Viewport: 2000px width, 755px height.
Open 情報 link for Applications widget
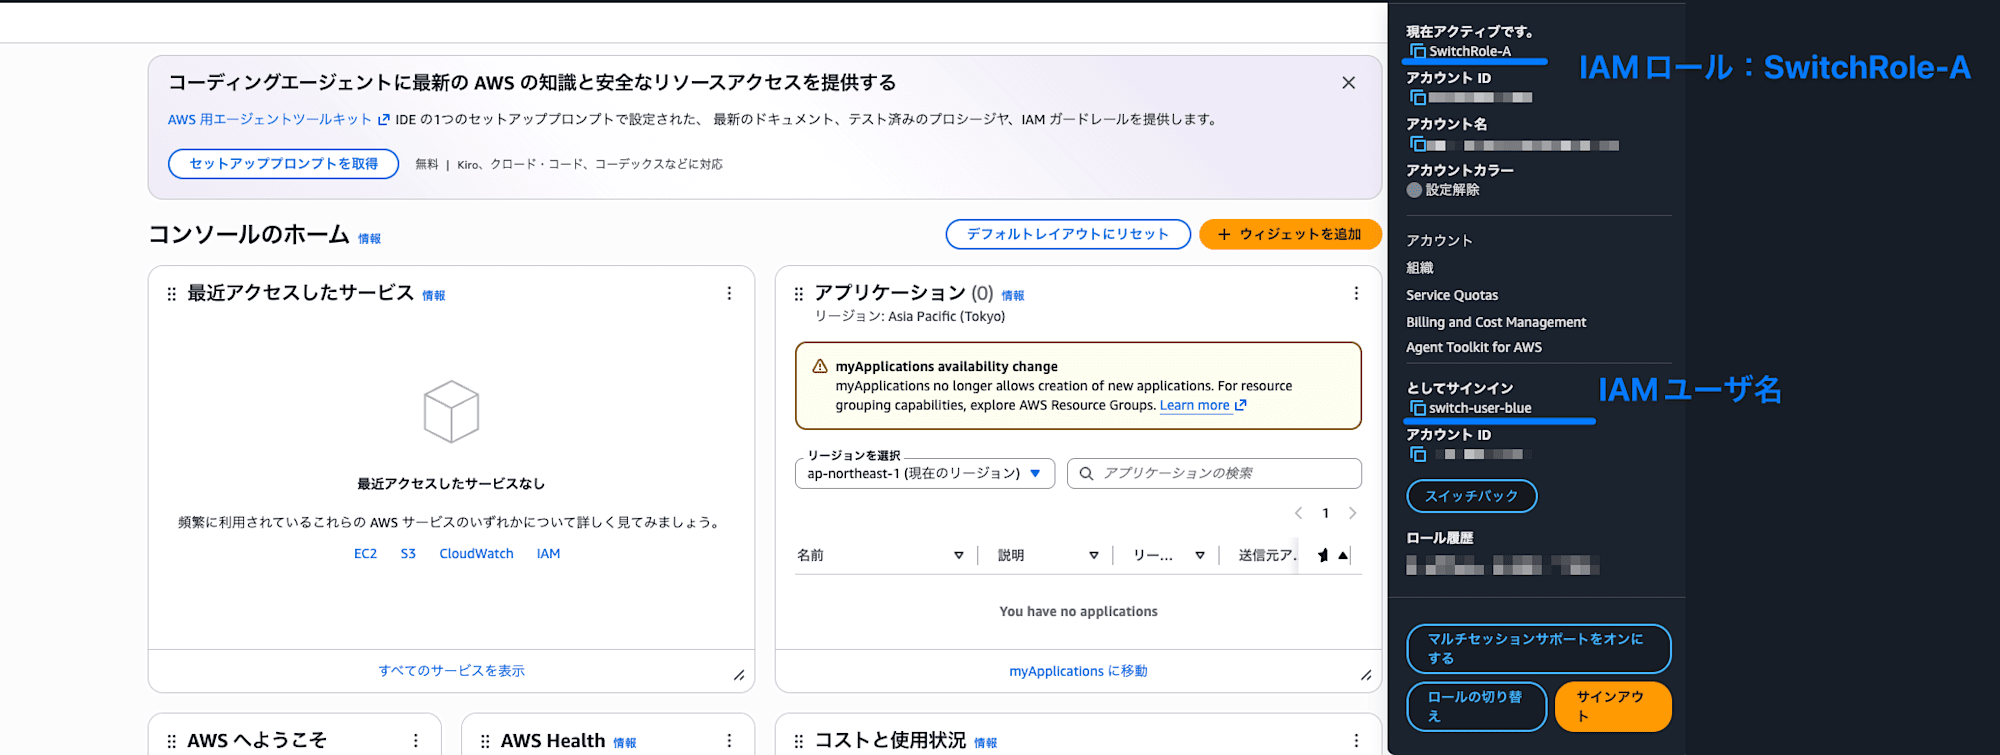[x=1013, y=296]
